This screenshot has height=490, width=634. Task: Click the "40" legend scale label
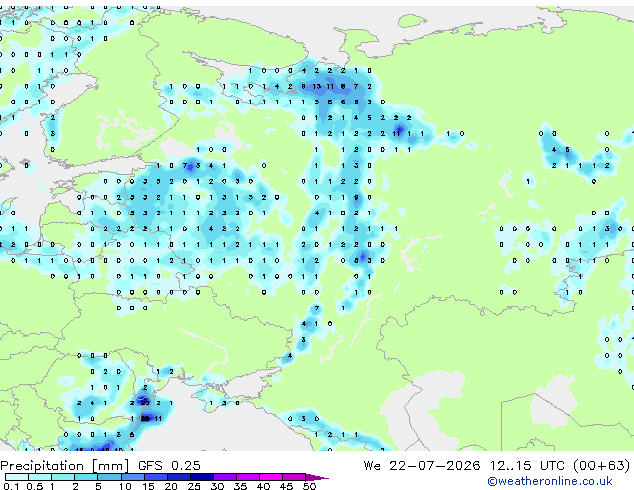pyautogui.click(x=263, y=486)
